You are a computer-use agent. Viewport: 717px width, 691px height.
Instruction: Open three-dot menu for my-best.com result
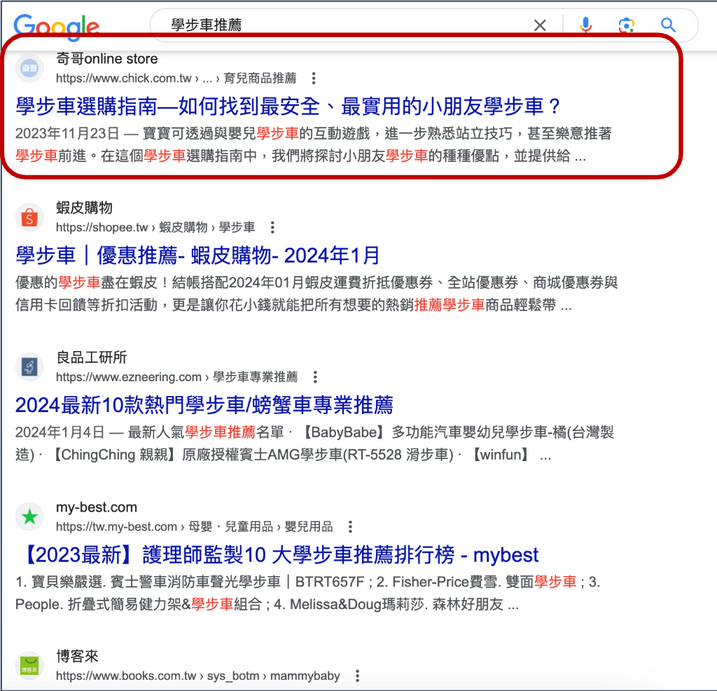click(351, 527)
